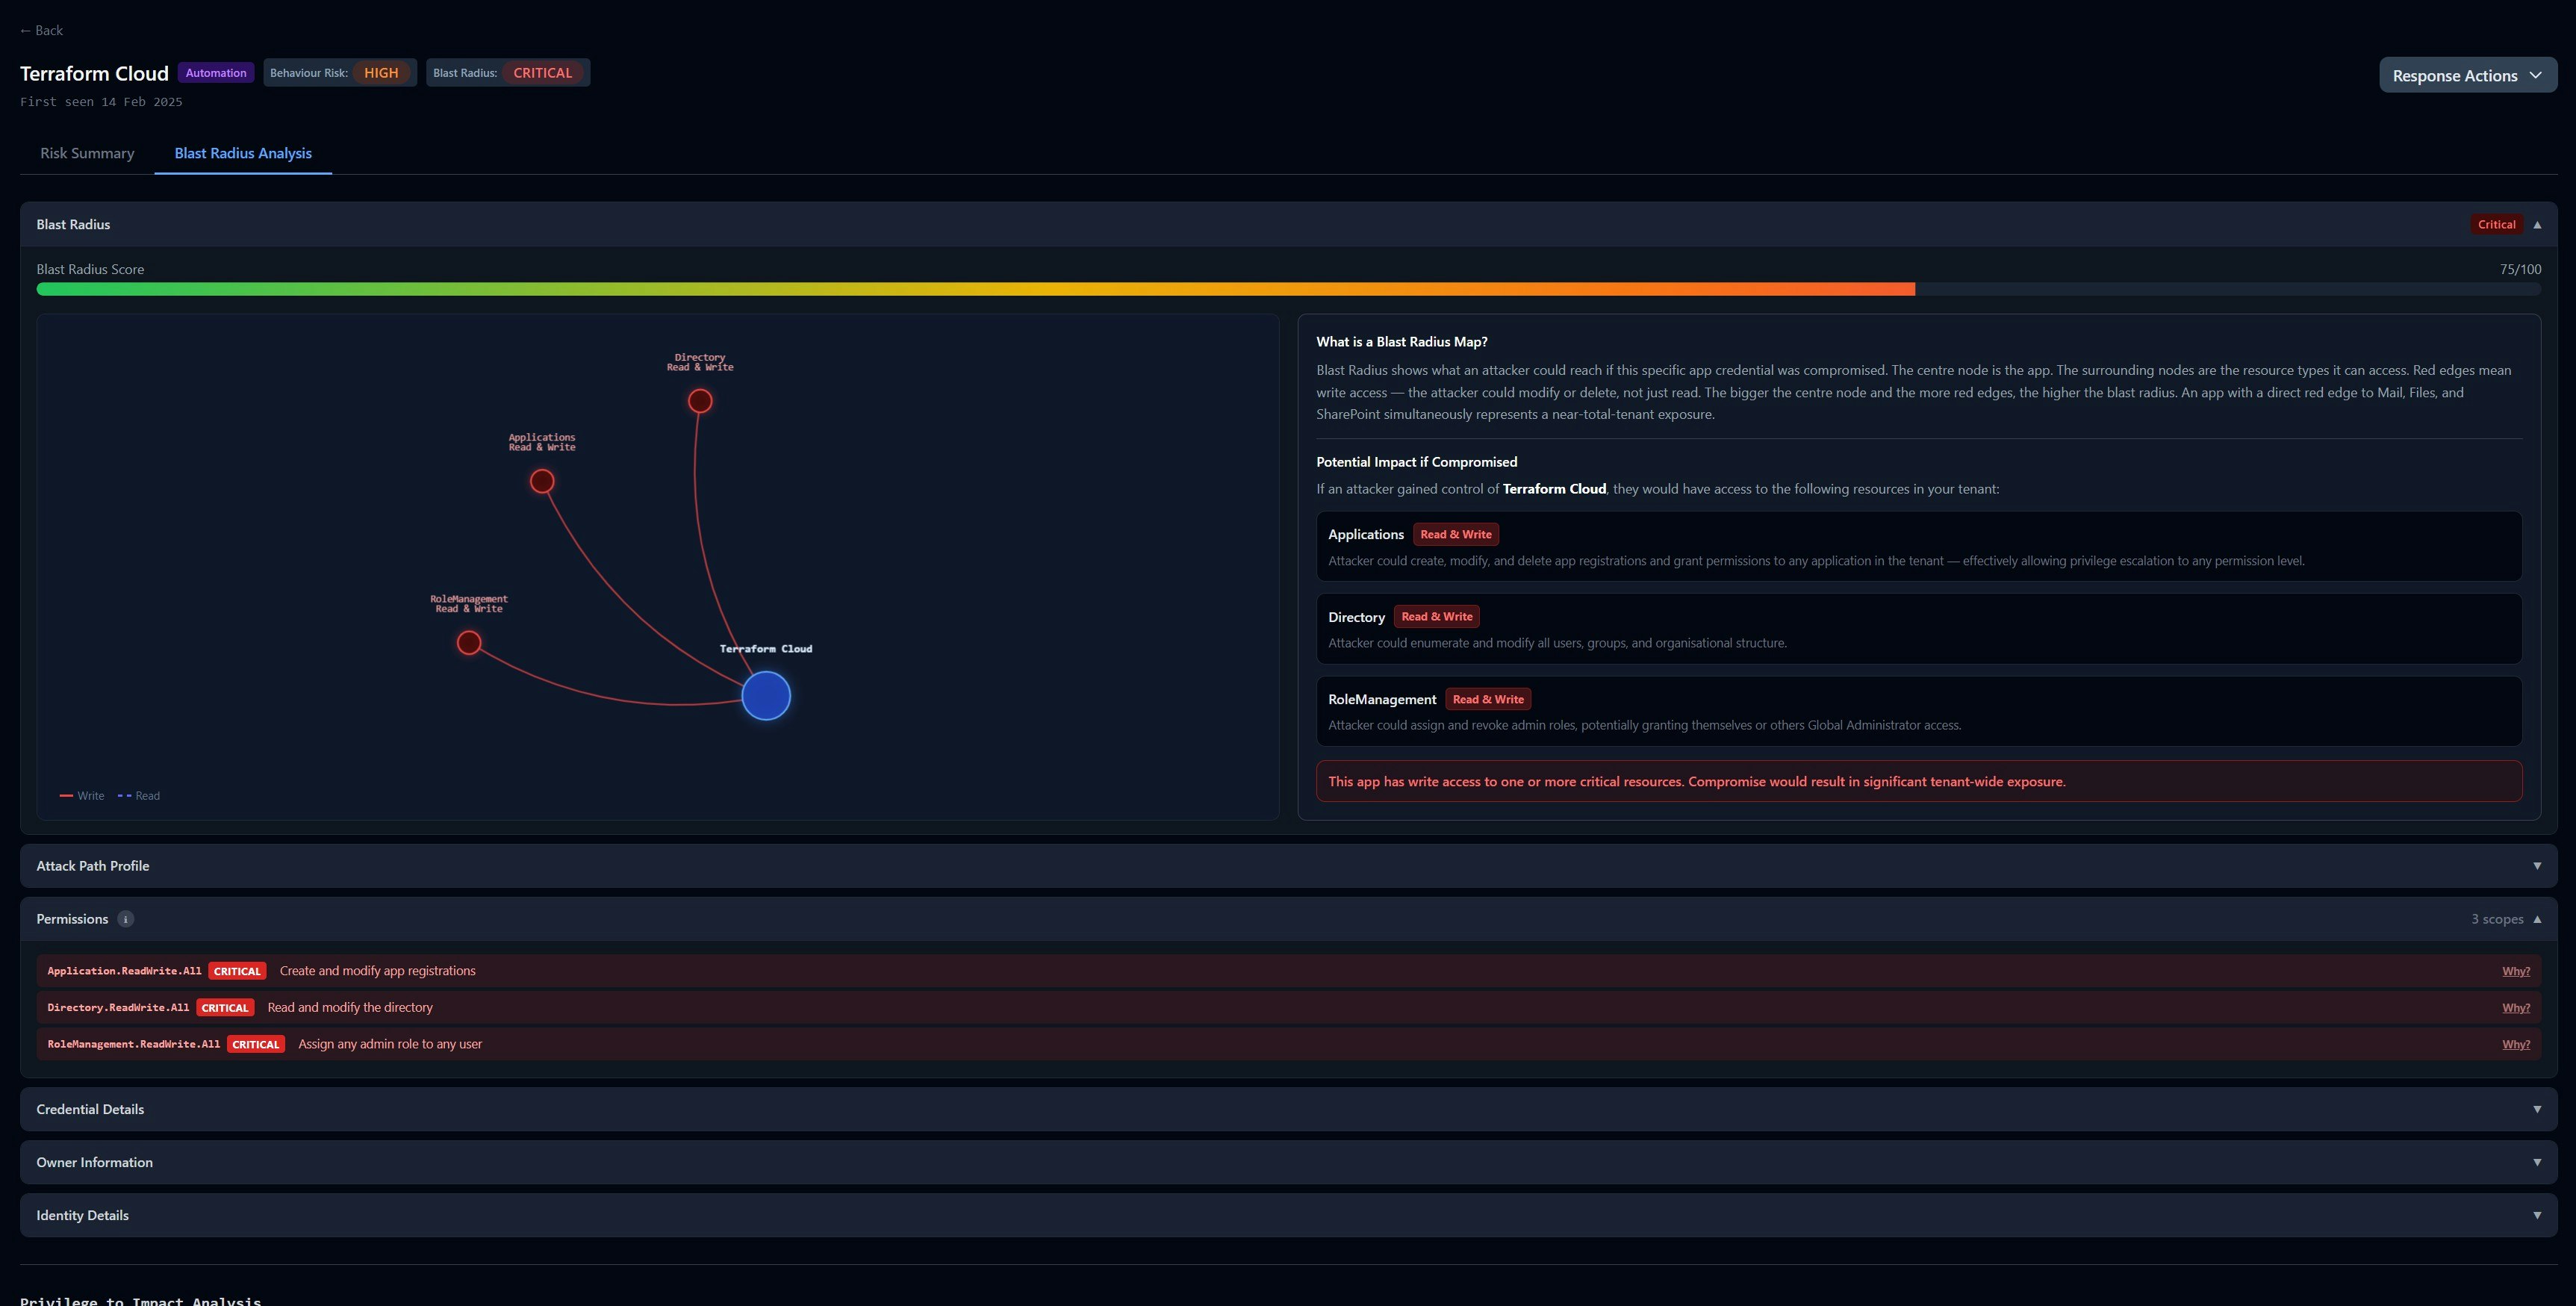The height and width of the screenshot is (1306, 2576).
Task: Select the Applications node in graph
Action: pyautogui.click(x=542, y=482)
